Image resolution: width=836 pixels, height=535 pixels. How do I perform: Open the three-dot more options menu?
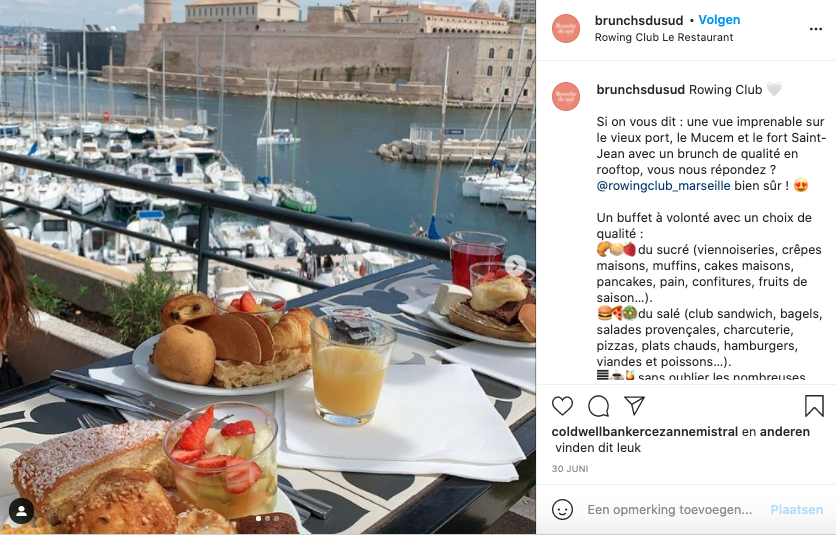[x=816, y=29]
